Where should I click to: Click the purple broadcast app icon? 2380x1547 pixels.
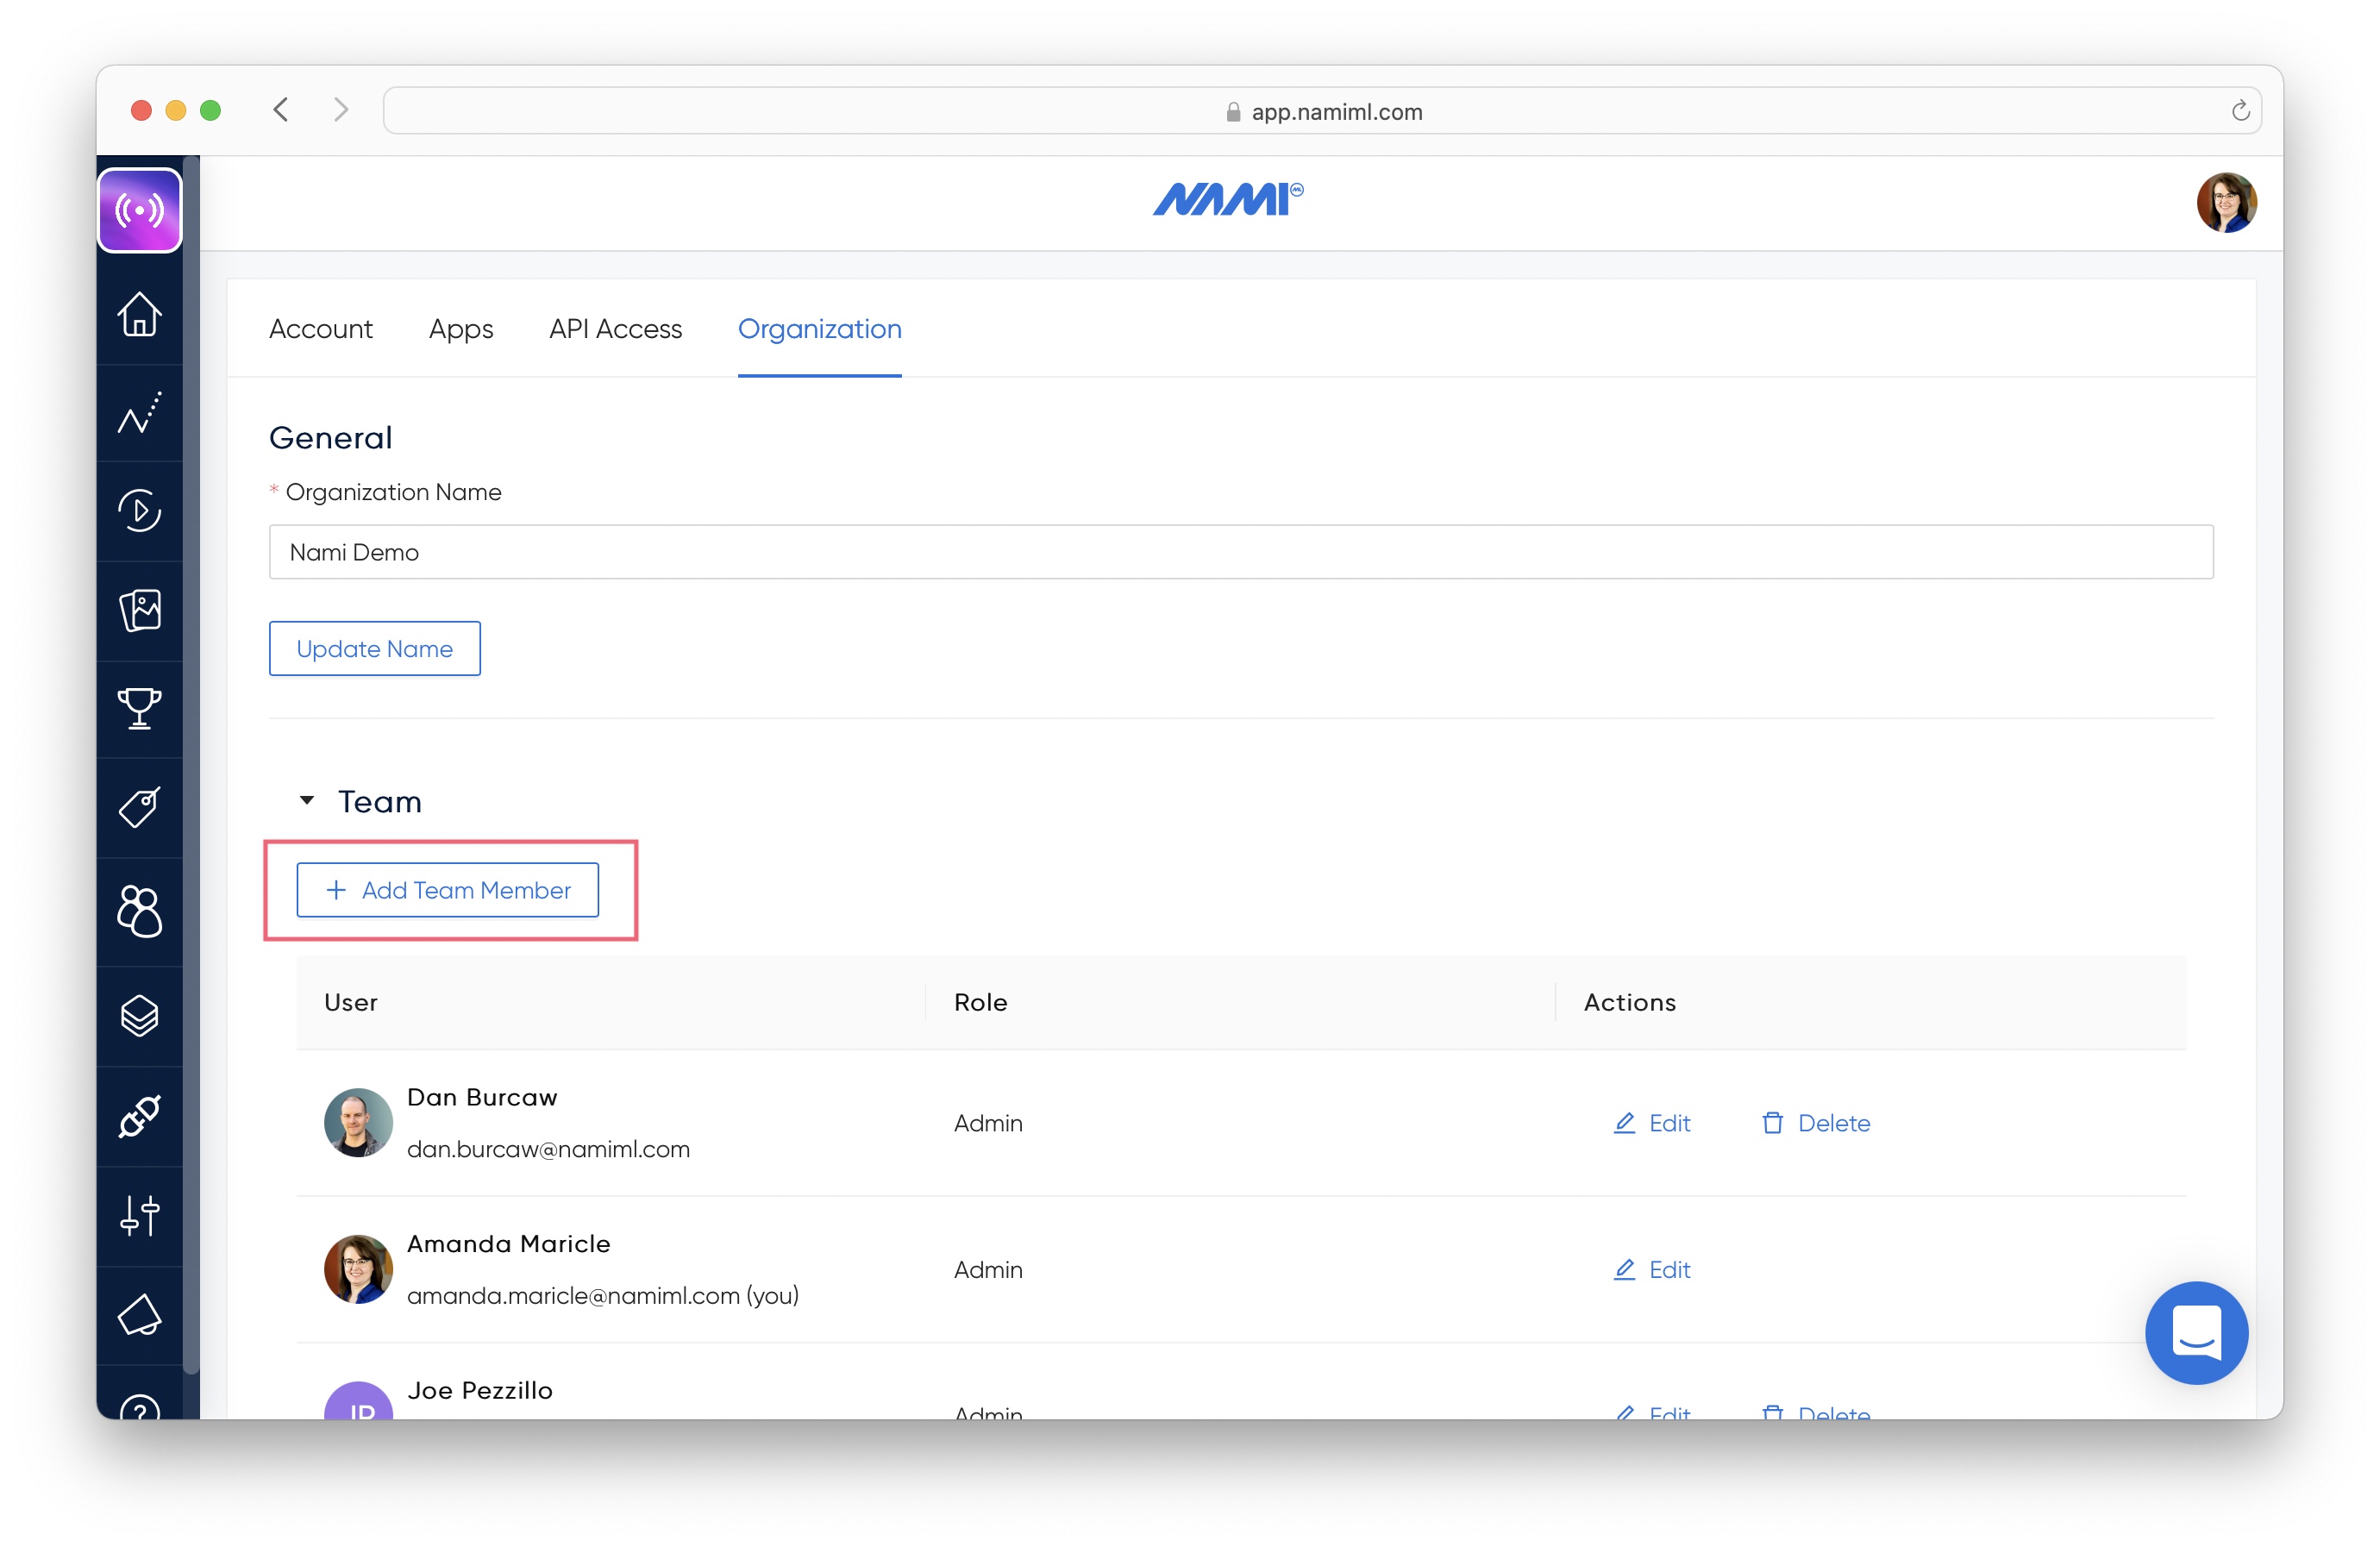[139, 210]
